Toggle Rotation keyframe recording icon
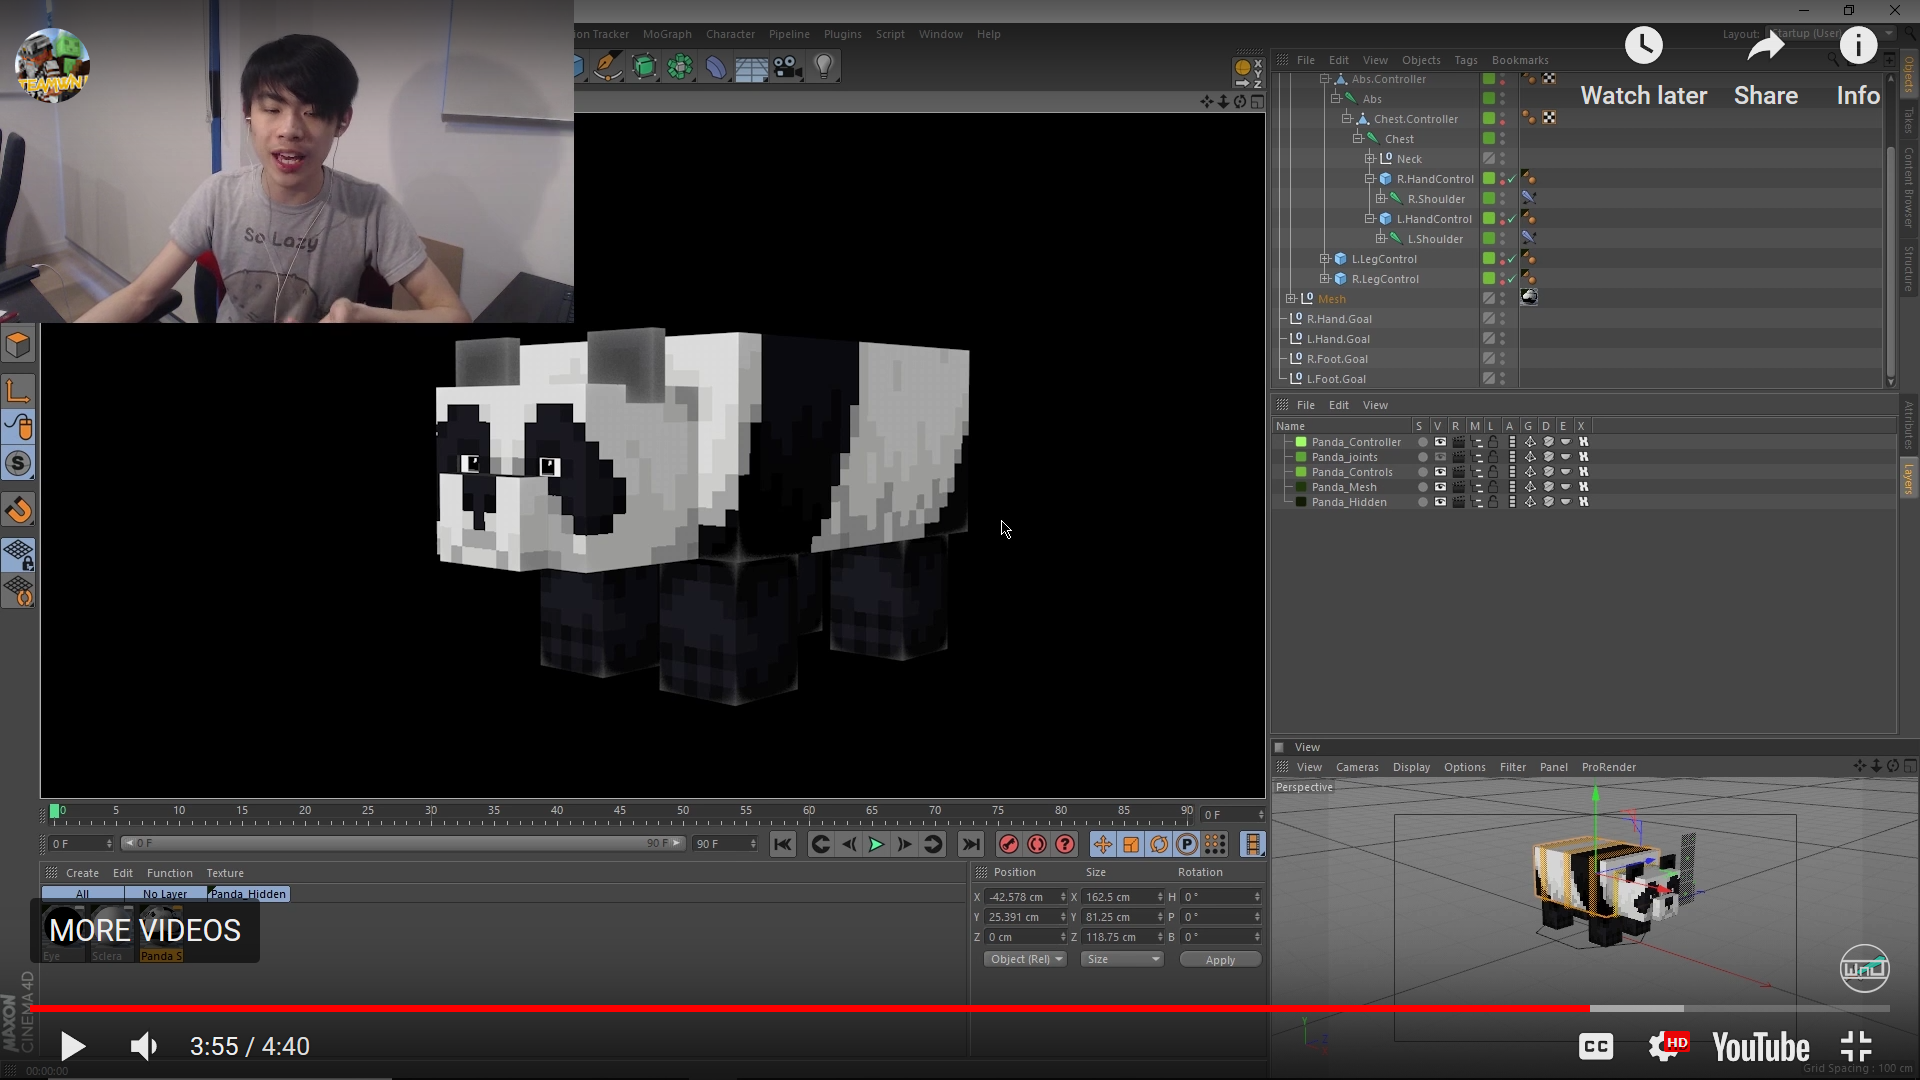This screenshot has width=1920, height=1080. point(1159,845)
